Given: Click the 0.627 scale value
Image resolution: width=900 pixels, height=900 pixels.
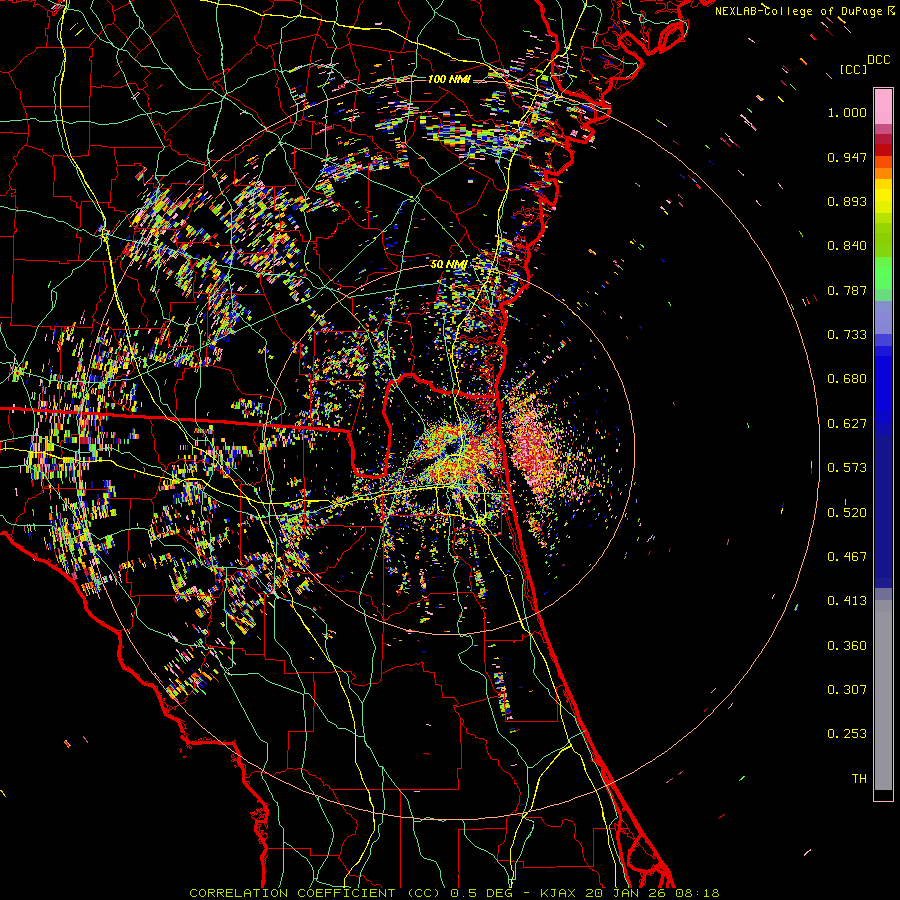Looking at the screenshot, I should coord(847,424).
